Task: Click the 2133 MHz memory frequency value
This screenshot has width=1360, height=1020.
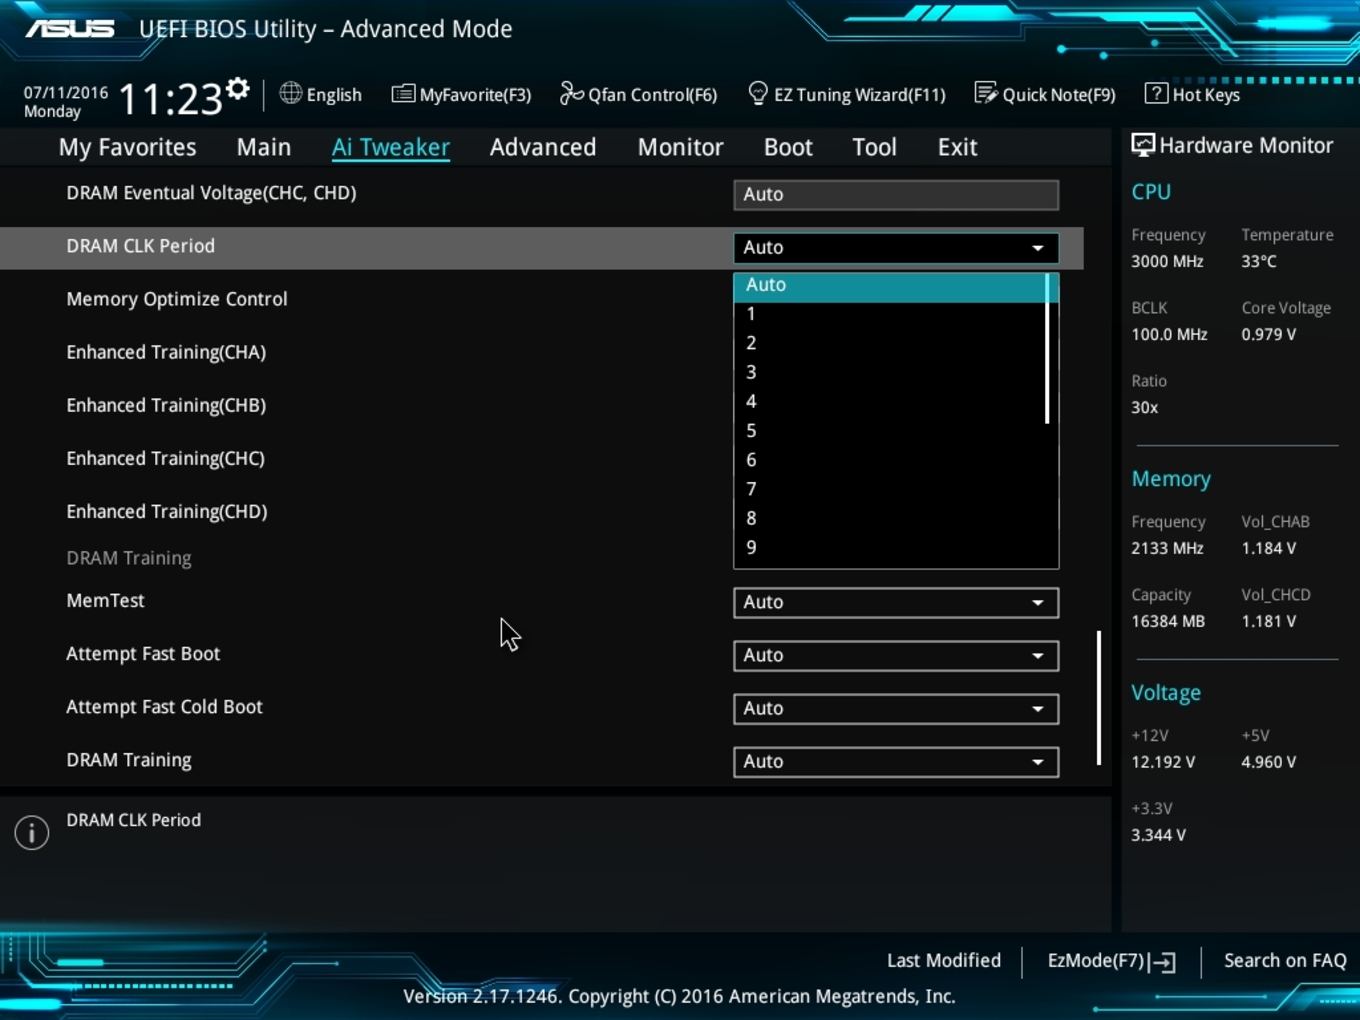Action: tap(1167, 549)
